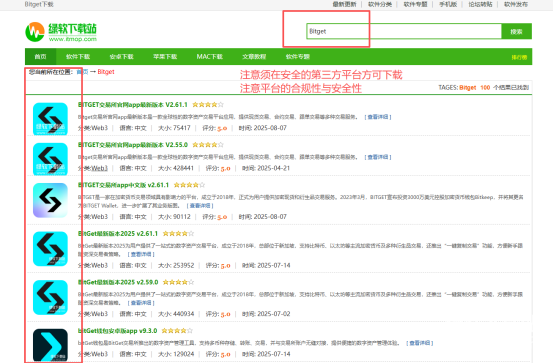The width and height of the screenshot is (554, 364).
Task: Open the 软件下载 navigation tab
Action: (78, 57)
